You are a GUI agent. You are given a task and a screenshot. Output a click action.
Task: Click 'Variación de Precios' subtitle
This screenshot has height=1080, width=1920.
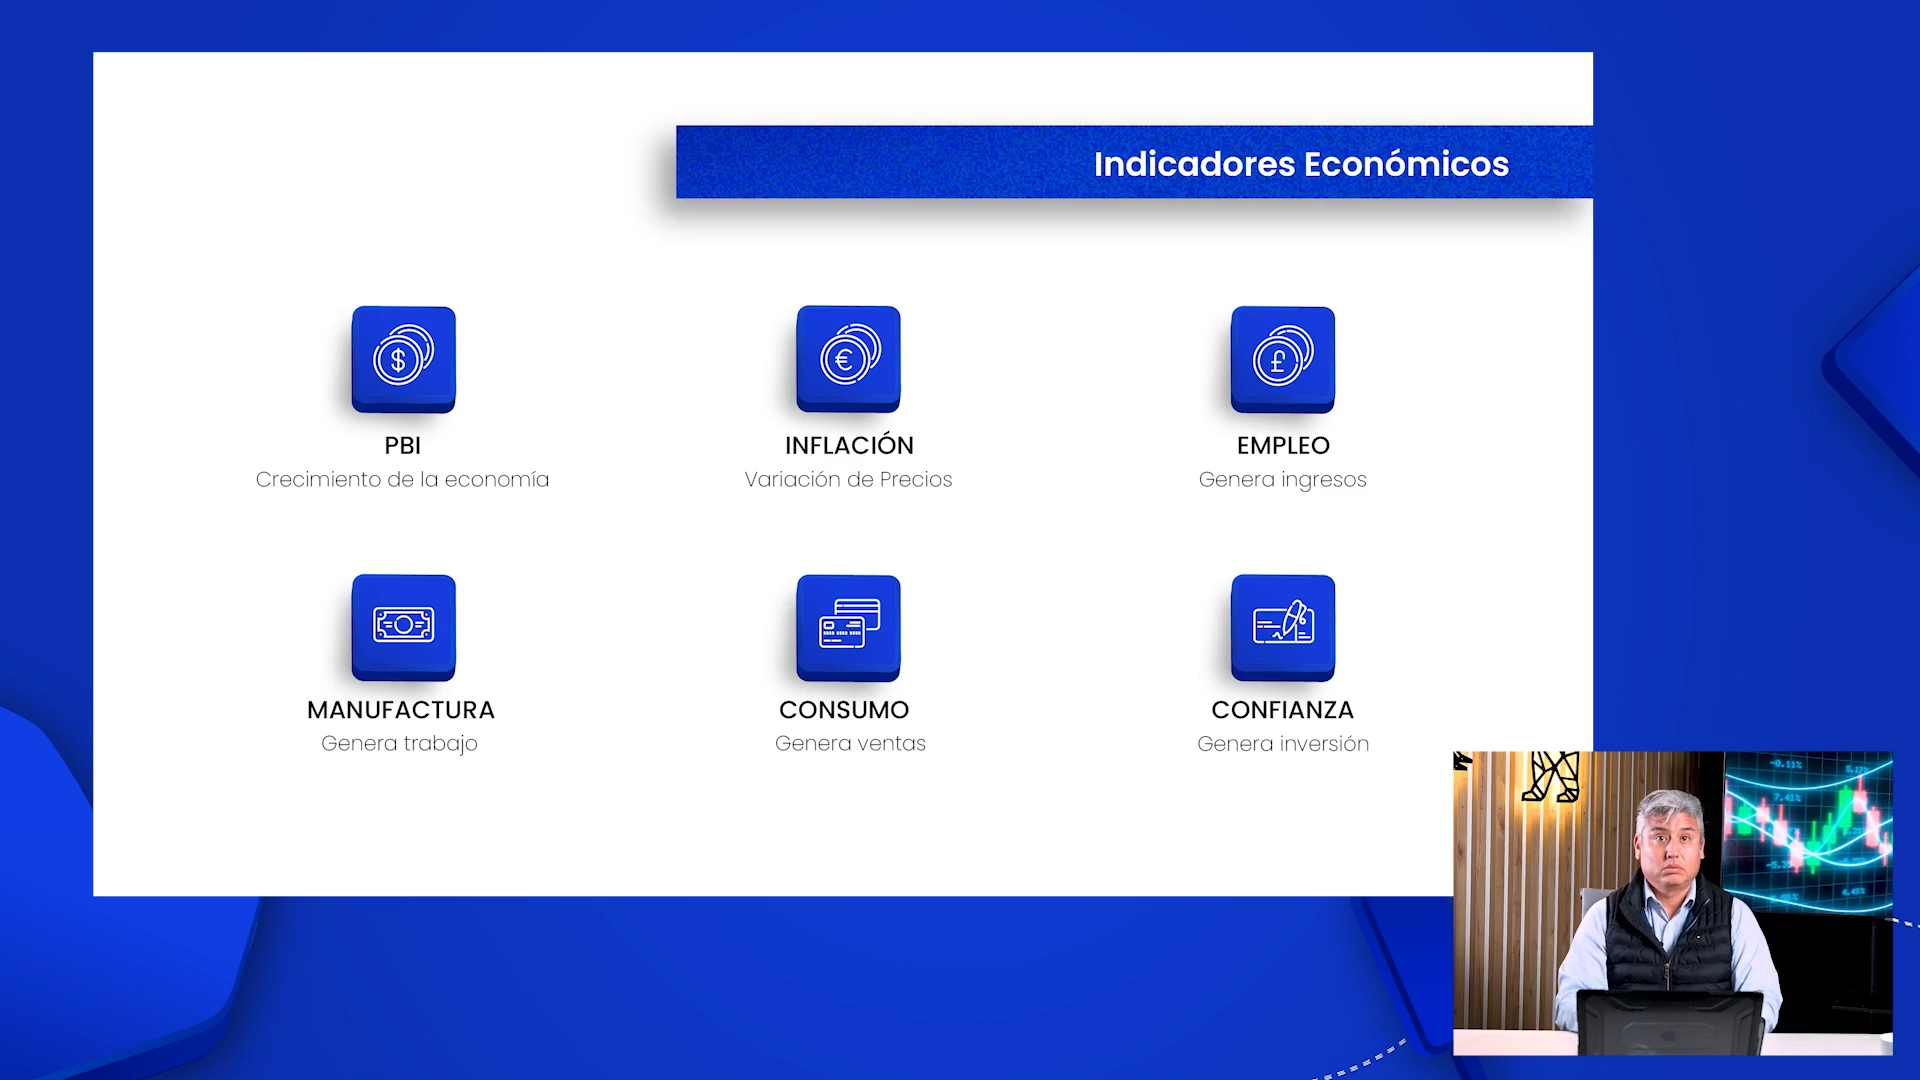pos(848,480)
